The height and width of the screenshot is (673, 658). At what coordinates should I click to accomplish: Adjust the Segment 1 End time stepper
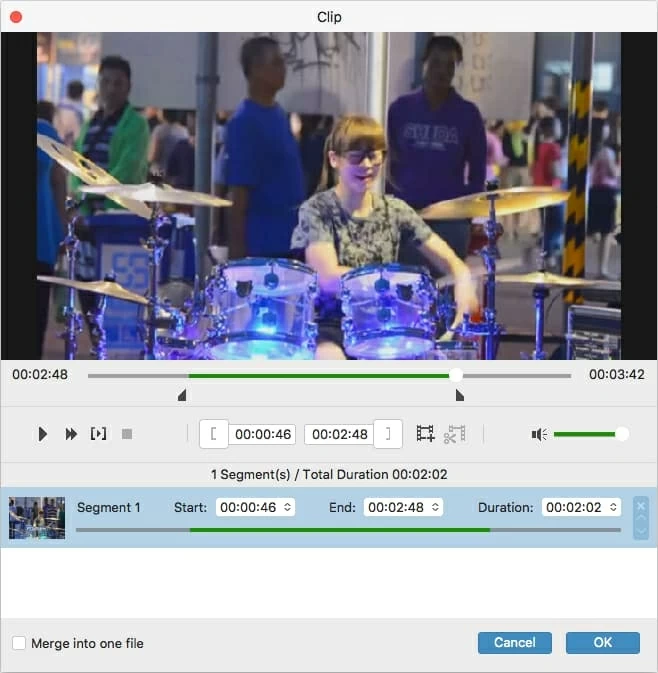436,507
